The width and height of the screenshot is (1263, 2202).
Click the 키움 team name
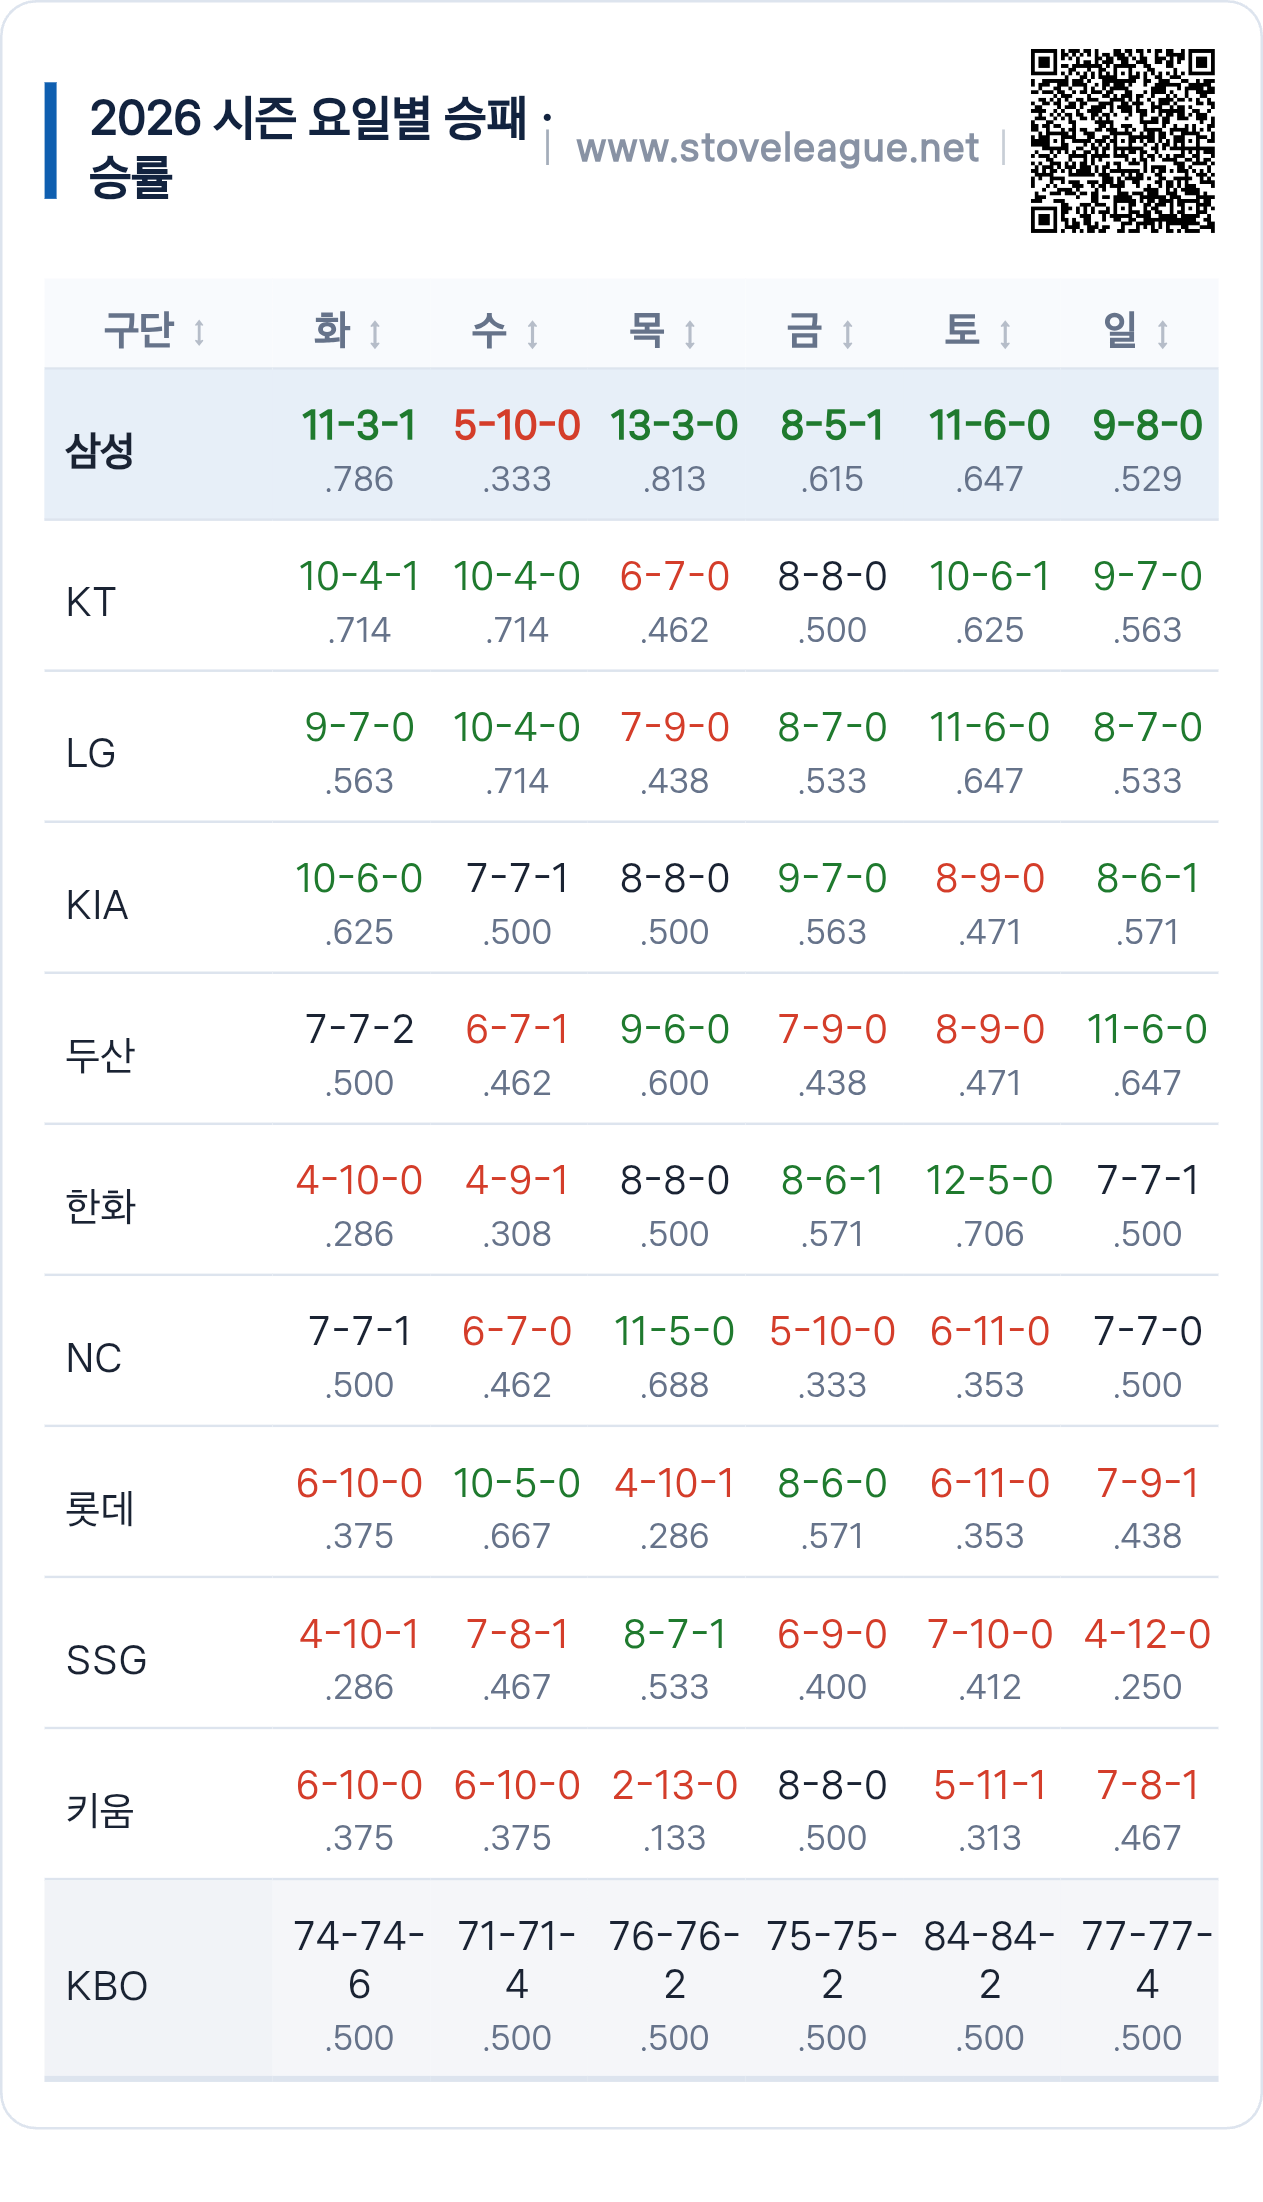(x=100, y=1810)
